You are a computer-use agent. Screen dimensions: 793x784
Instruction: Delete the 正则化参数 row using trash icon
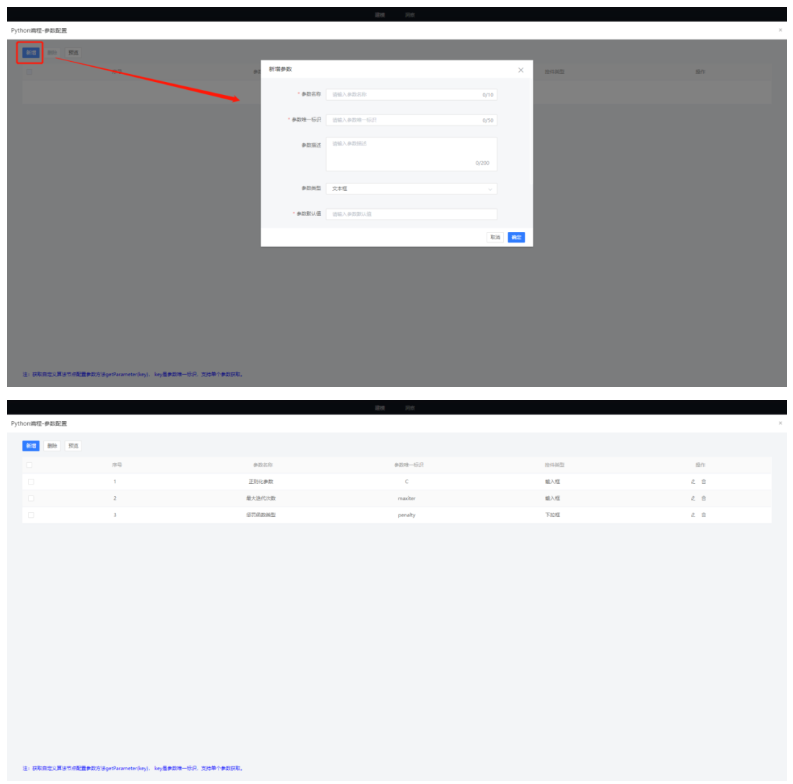pos(704,481)
